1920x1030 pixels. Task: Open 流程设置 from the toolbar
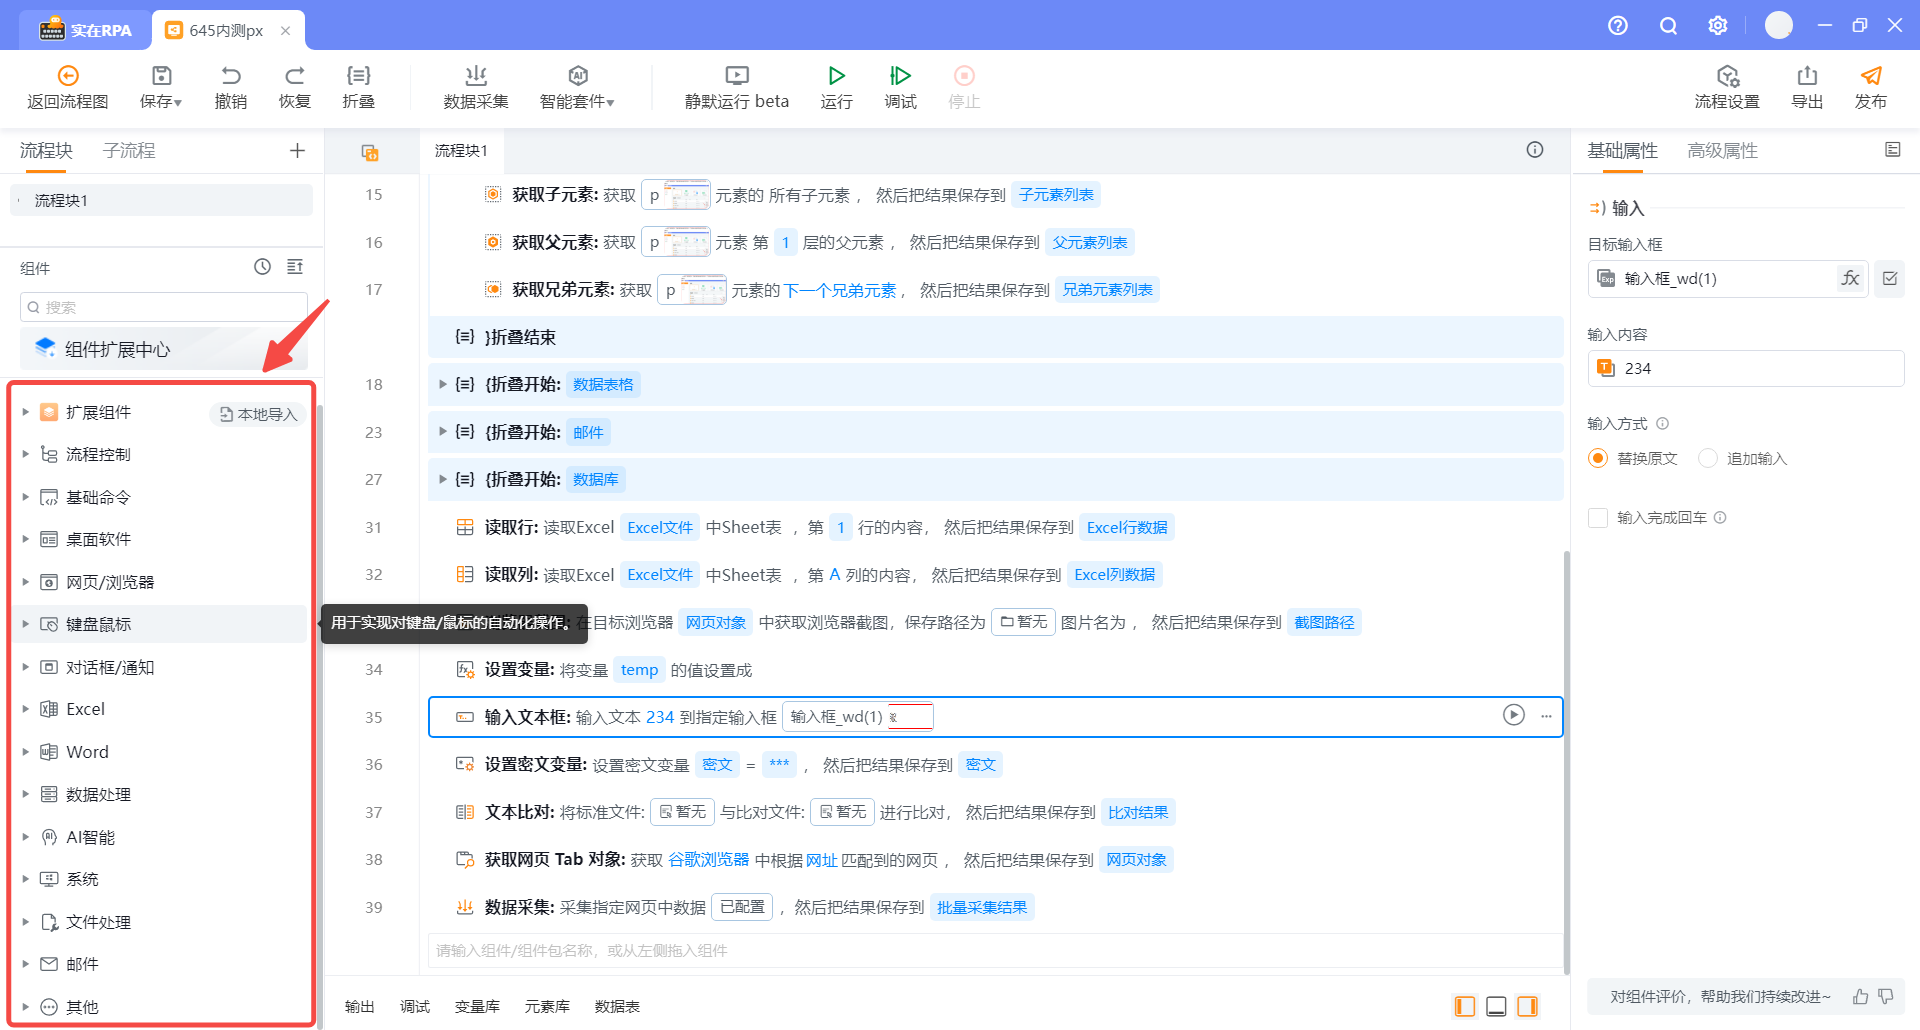click(x=1727, y=76)
